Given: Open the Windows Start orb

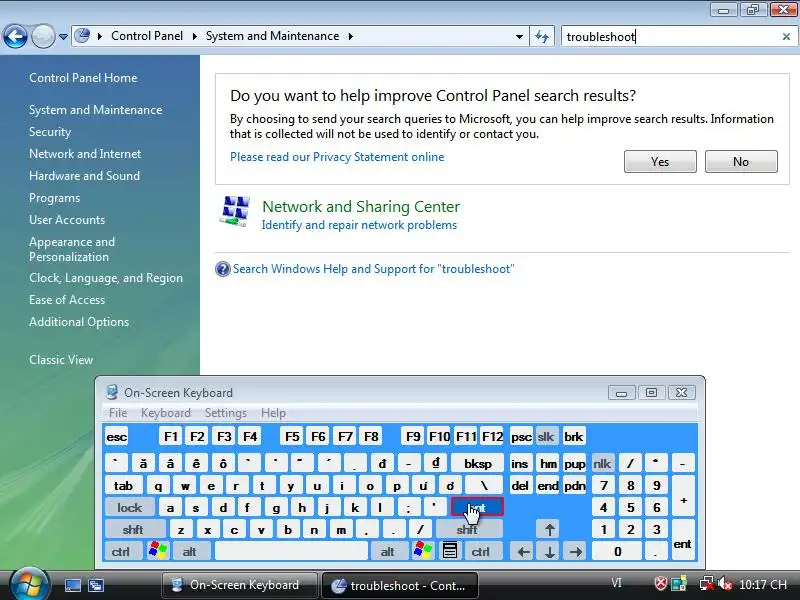Looking at the screenshot, I should point(29,585).
